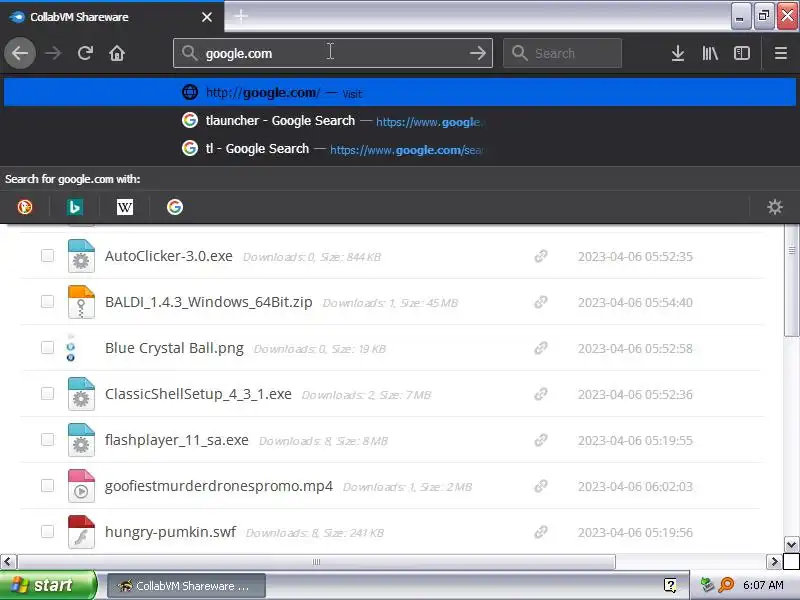The height and width of the screenshot is (600, 800).
Task: Check the ClassicShellSetup_4_3_1.exe checkbox
Action: pyautogui.click(x=47, y=393)
